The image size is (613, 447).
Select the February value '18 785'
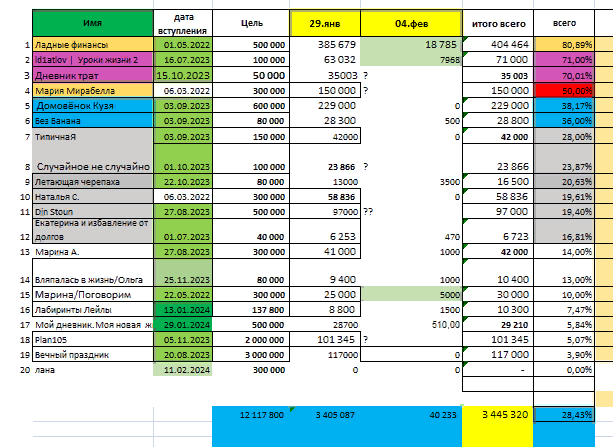click(x=411, y=45)
